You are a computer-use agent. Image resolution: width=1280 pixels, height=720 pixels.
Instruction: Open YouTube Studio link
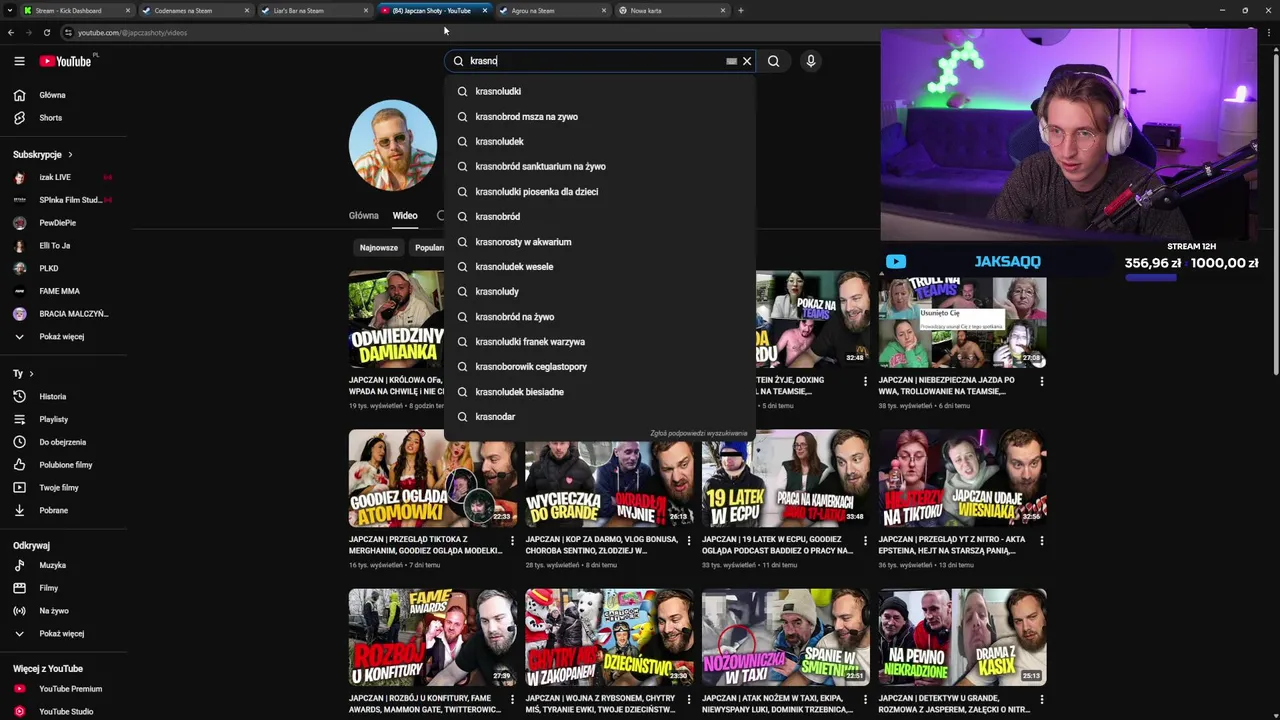coord(64,712)
